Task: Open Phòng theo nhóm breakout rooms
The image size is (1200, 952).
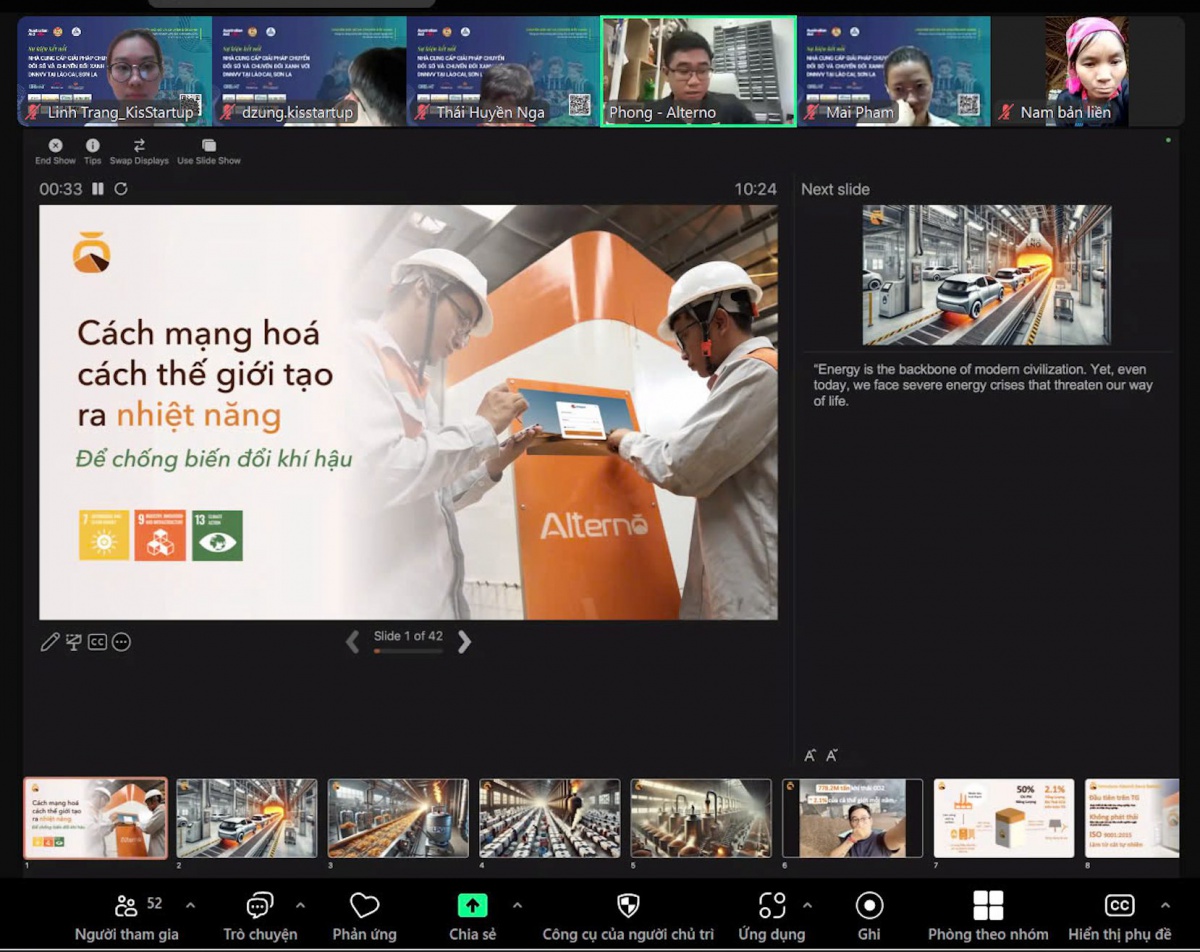Action: [x=988, y=916]
